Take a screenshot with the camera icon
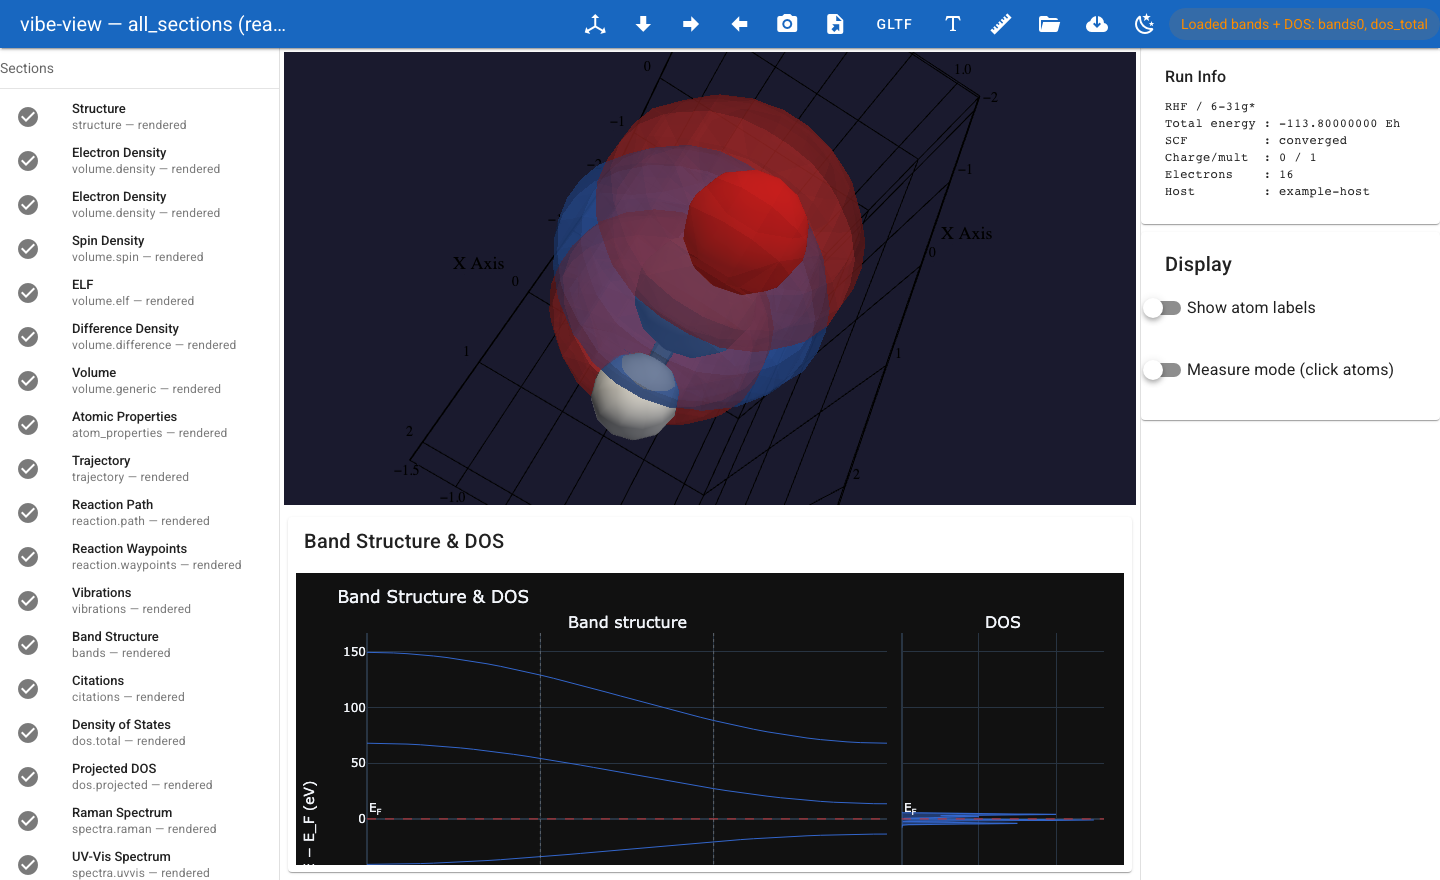The height and width of the screenshot is (880, 1440). pos(787,24)
